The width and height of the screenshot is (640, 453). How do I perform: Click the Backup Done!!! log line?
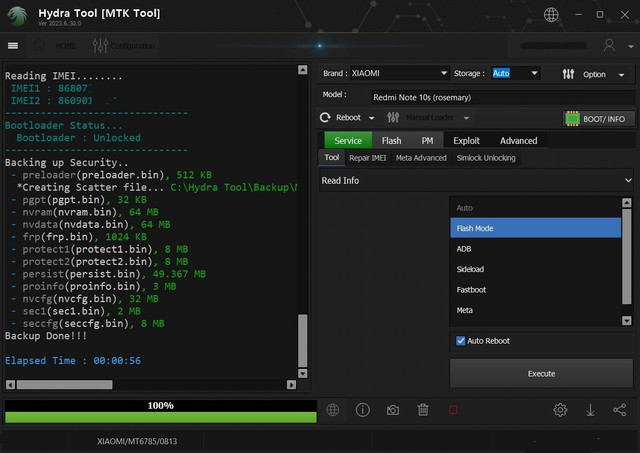46,336
